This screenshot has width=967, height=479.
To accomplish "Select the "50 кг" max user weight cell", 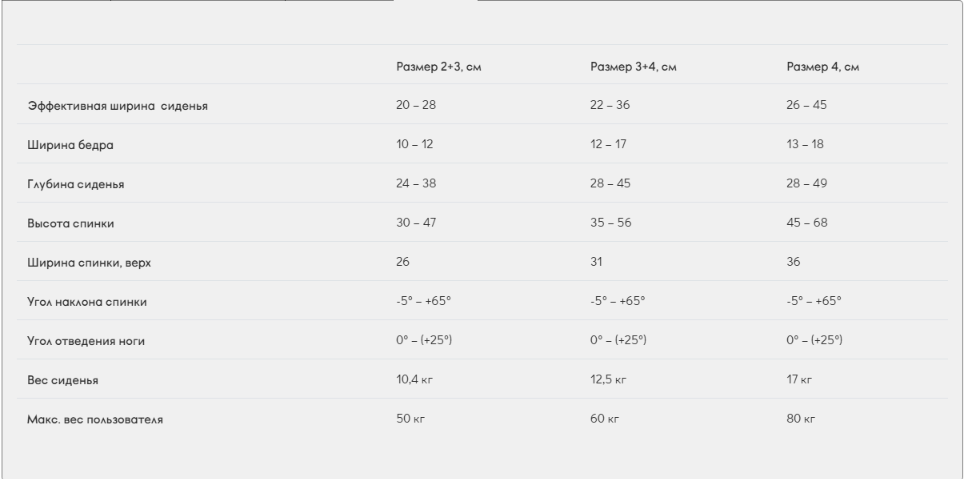I will 410,419.
